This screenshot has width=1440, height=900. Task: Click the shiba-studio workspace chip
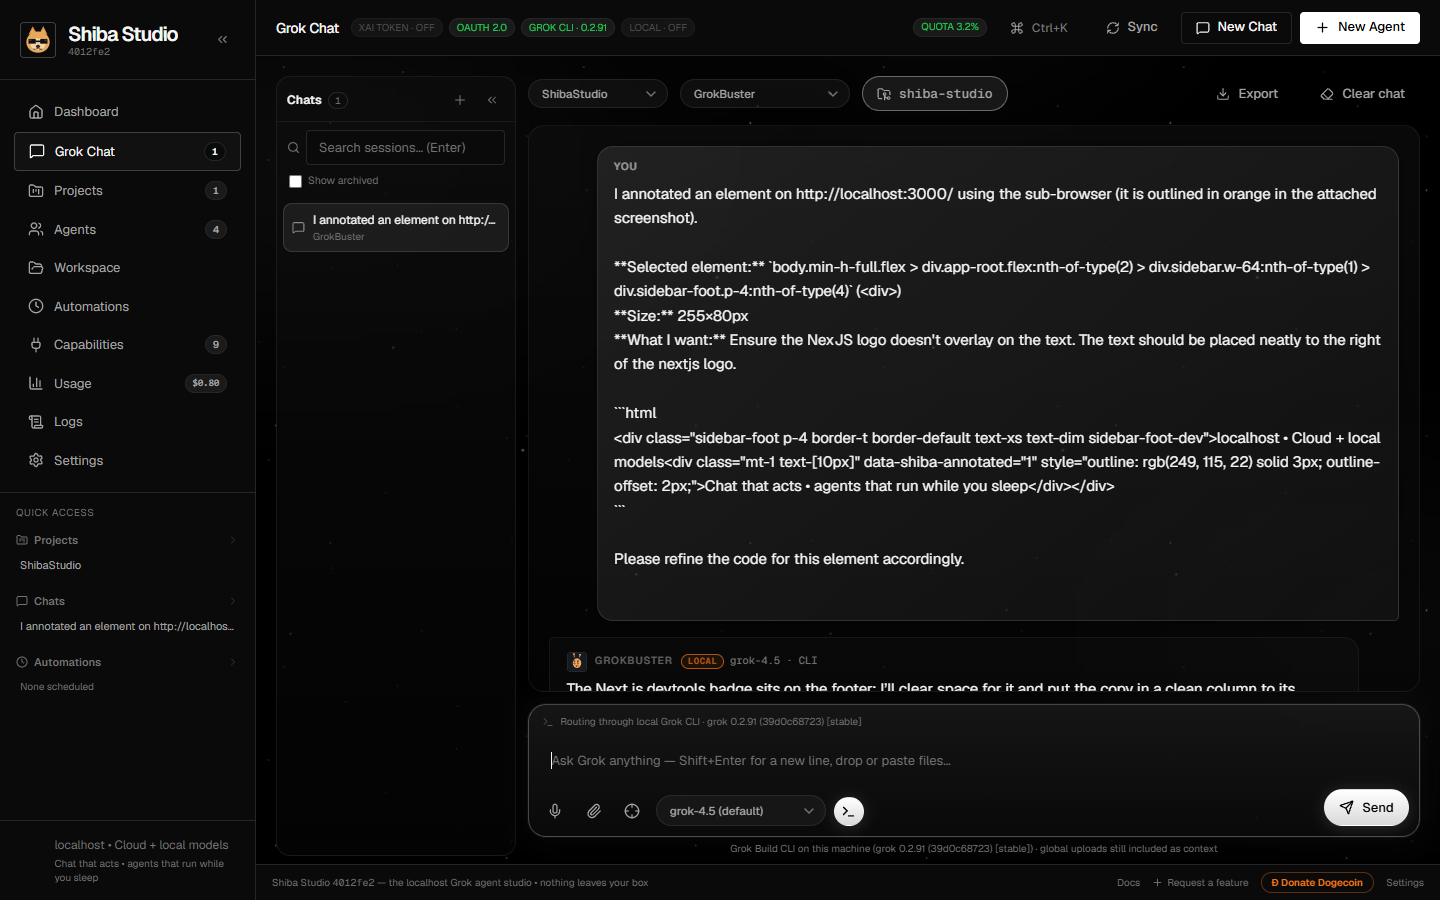(x=935, y=94)
